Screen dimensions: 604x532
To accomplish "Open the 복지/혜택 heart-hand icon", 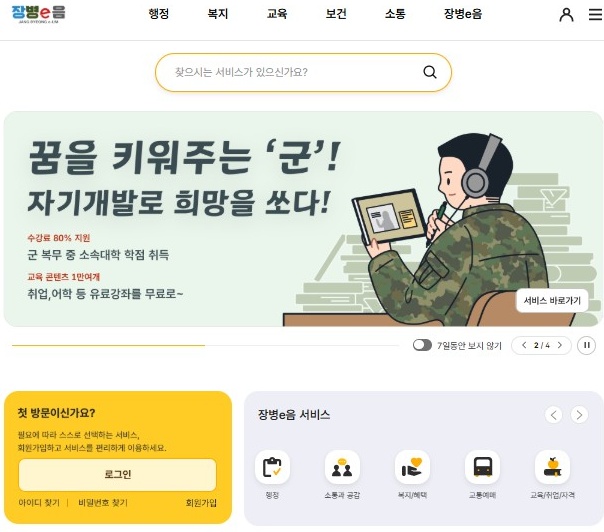I will (x=412, y=467).
